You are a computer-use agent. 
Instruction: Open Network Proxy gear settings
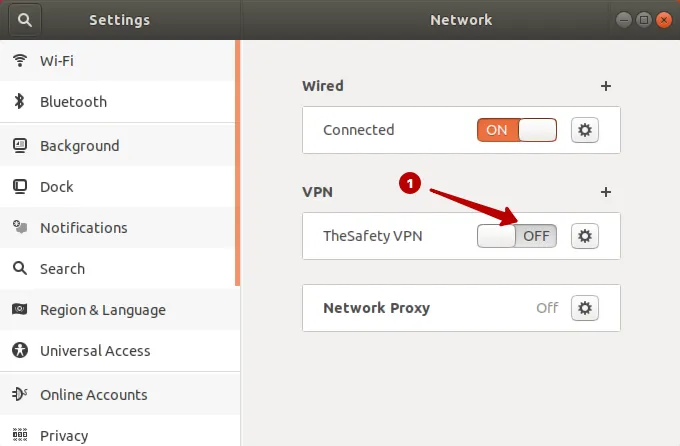[x=585, y=308]
